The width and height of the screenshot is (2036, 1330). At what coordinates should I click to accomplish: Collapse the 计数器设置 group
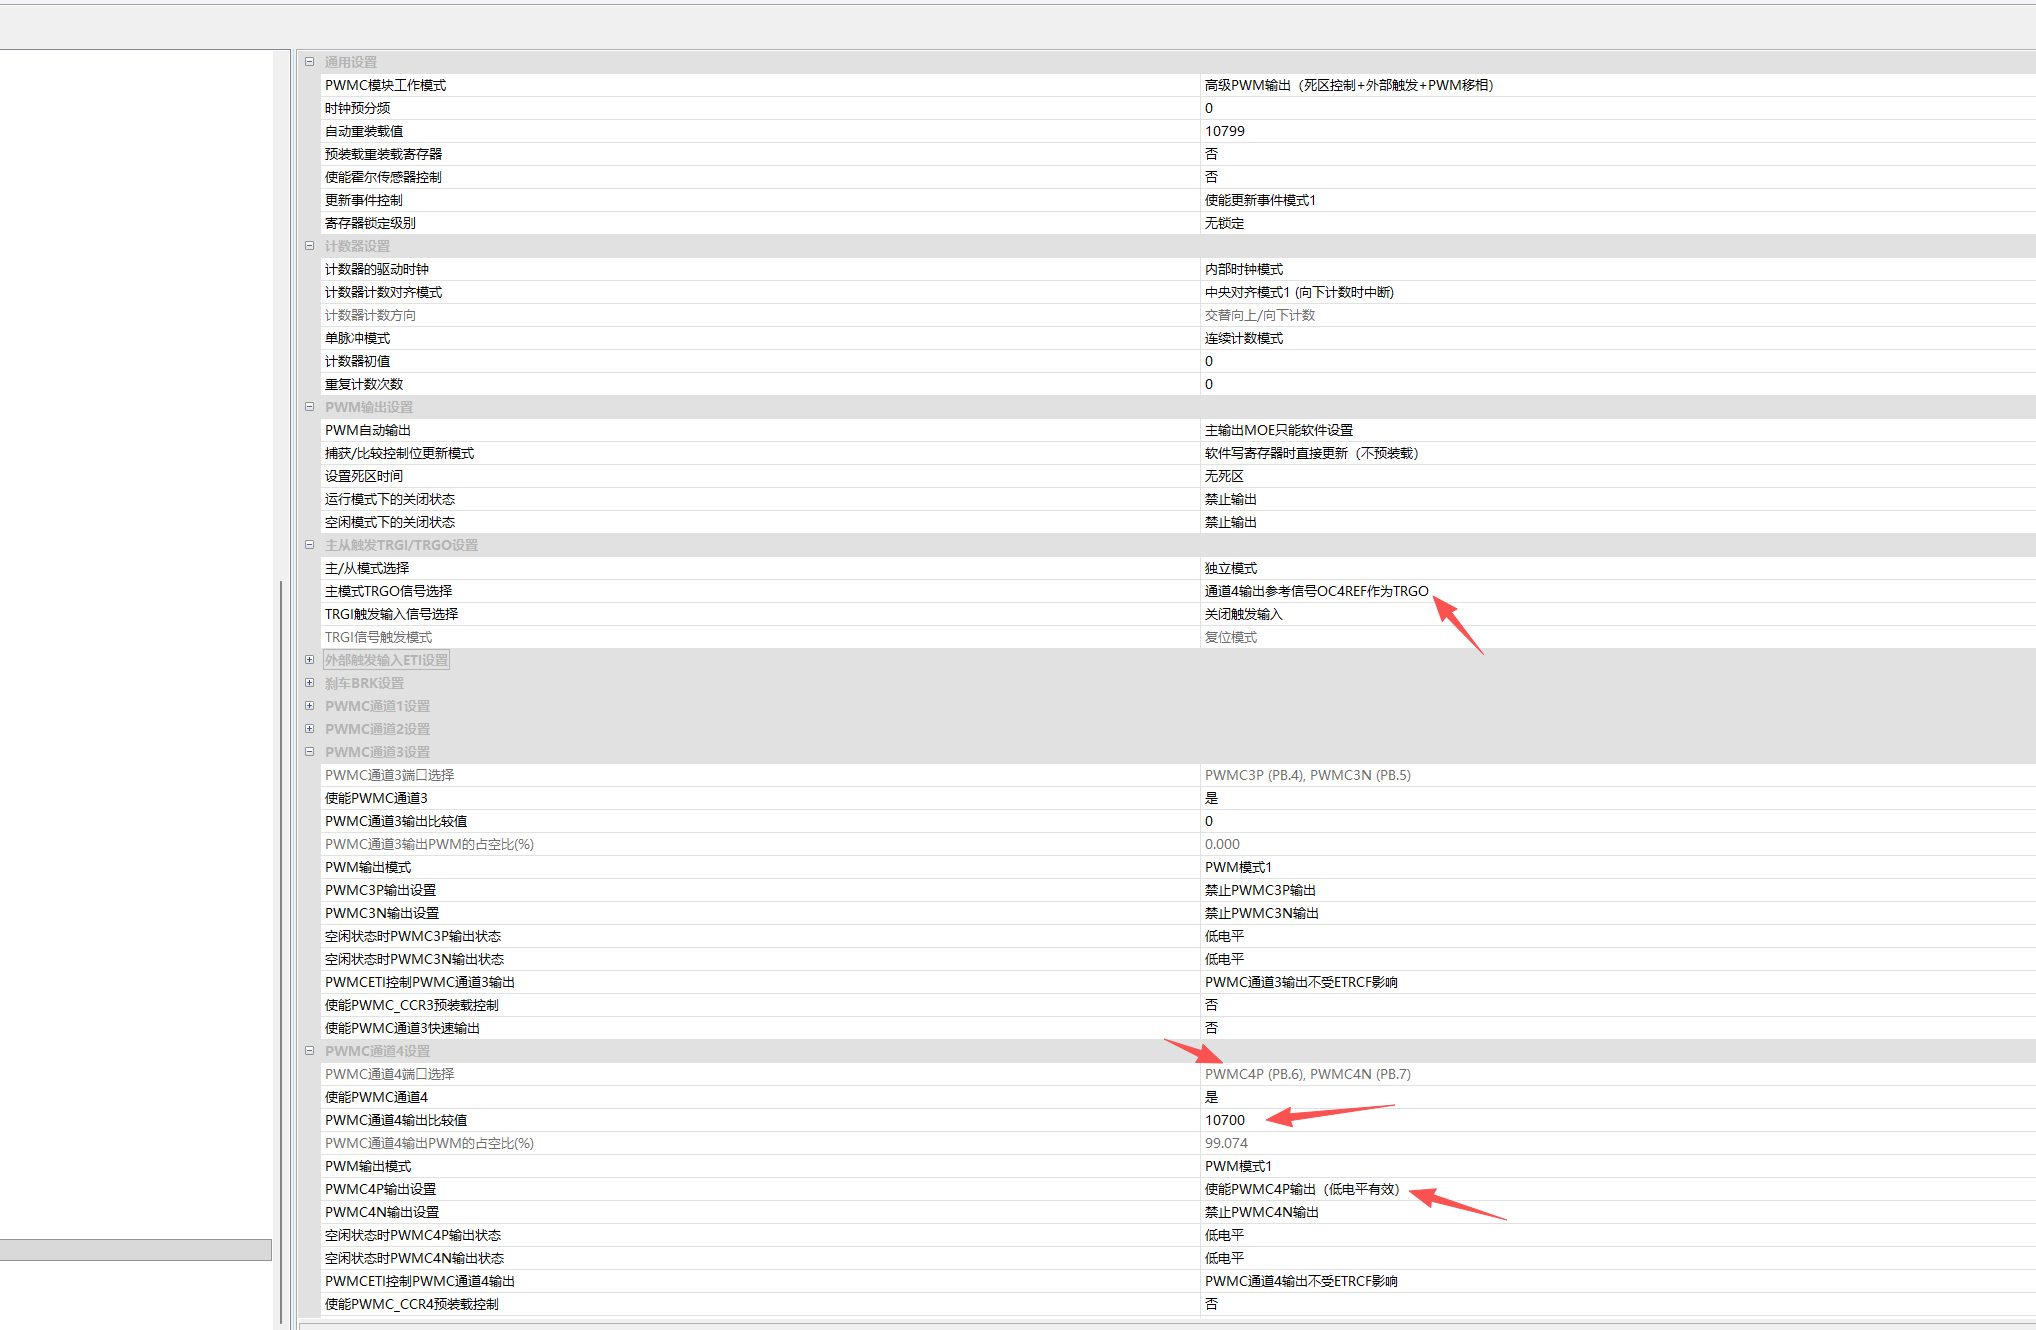(x=310, y=246)
